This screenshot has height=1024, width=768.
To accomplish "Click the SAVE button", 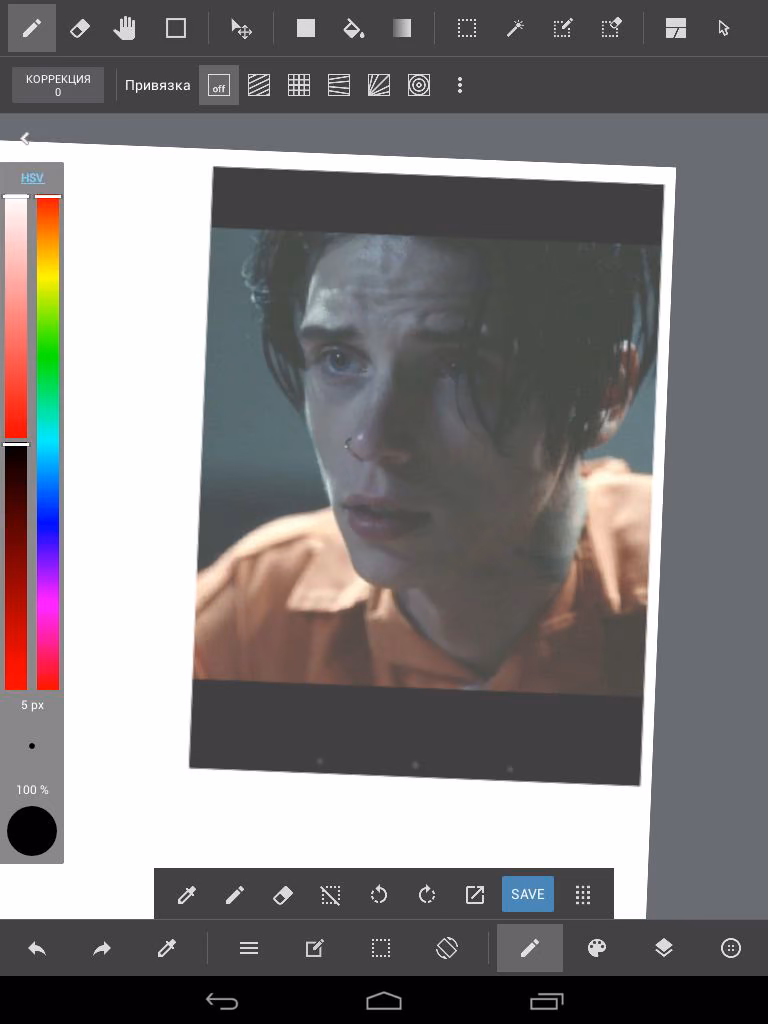I will [x=528, y=894].
